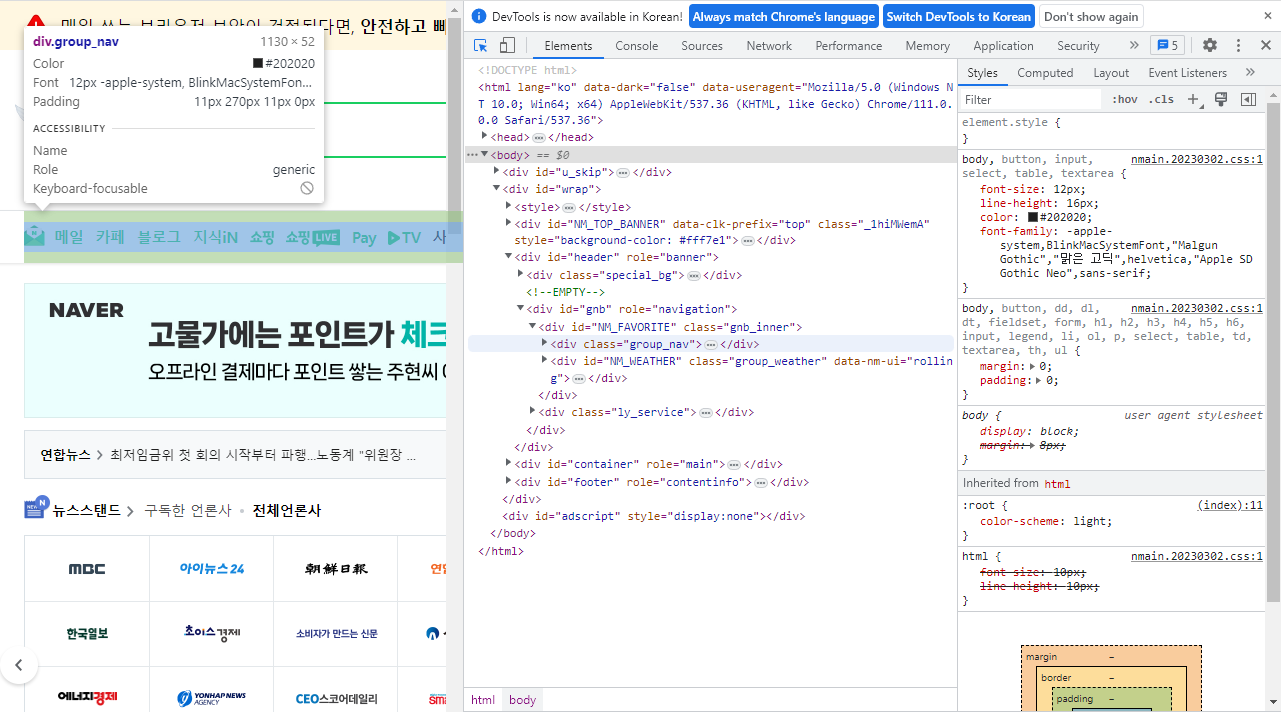Image resolution: width=1281 pixels, height=712 pixels.
Task: Select the html breadcrumb at bottom
Action: coord(483,700)
